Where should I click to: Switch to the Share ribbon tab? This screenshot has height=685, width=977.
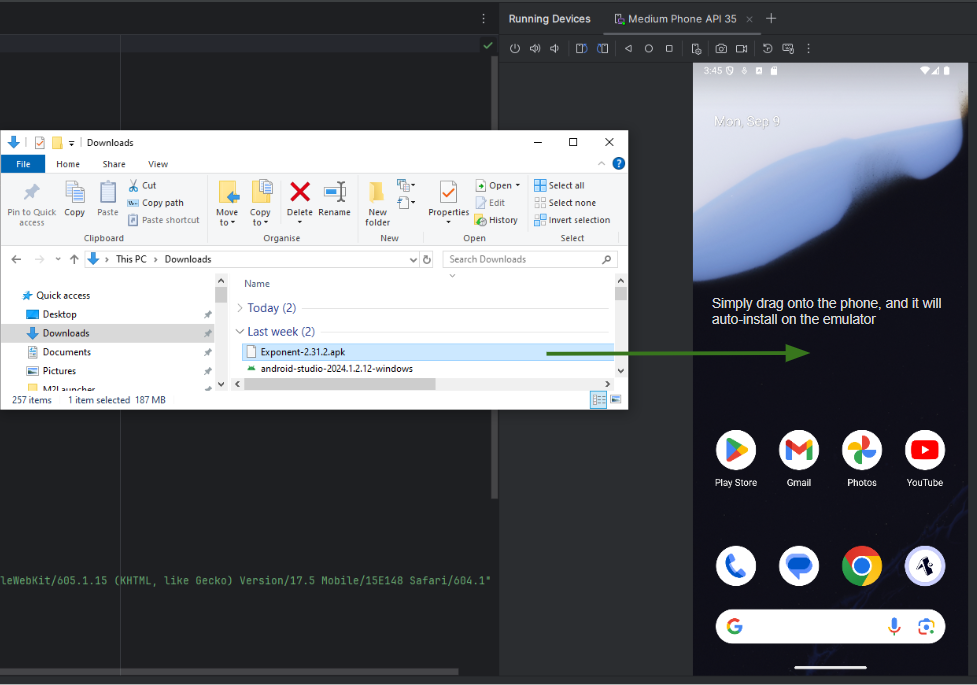(x=114, y=164)
